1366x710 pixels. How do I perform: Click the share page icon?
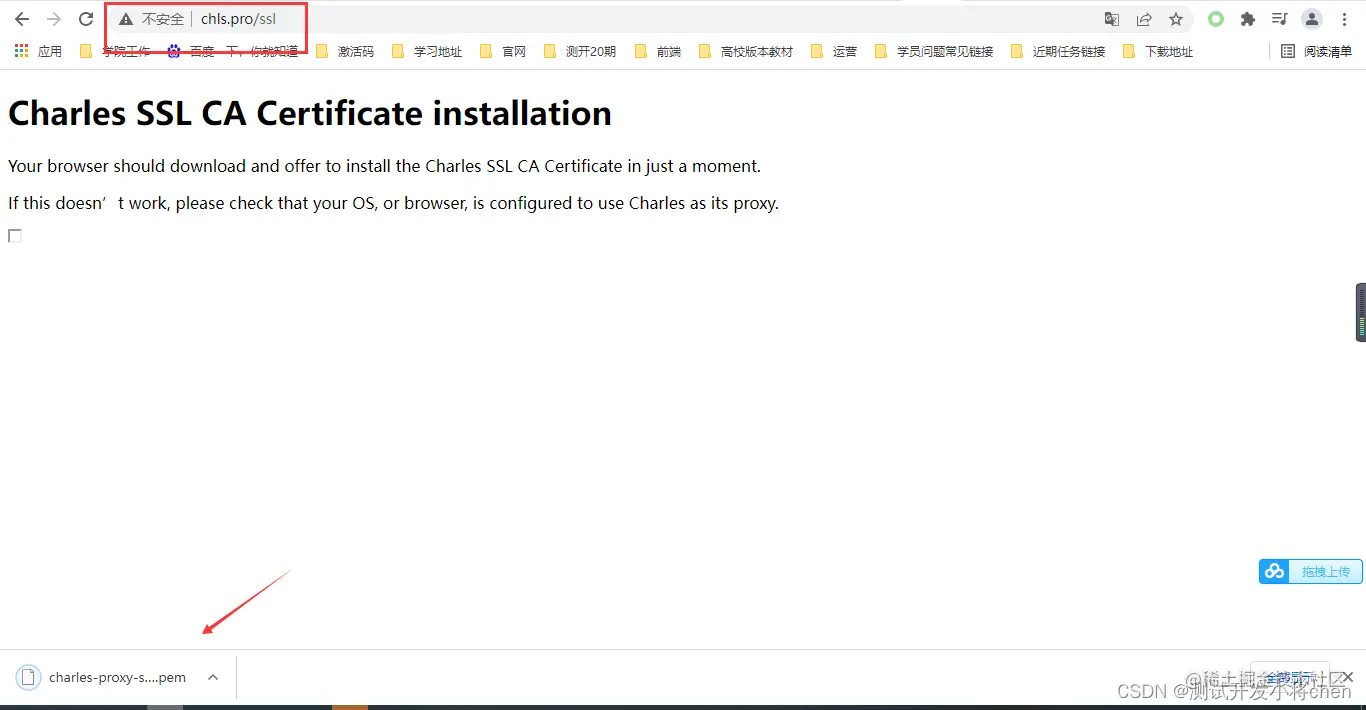pyautogui.click(x=1144, y=19)
